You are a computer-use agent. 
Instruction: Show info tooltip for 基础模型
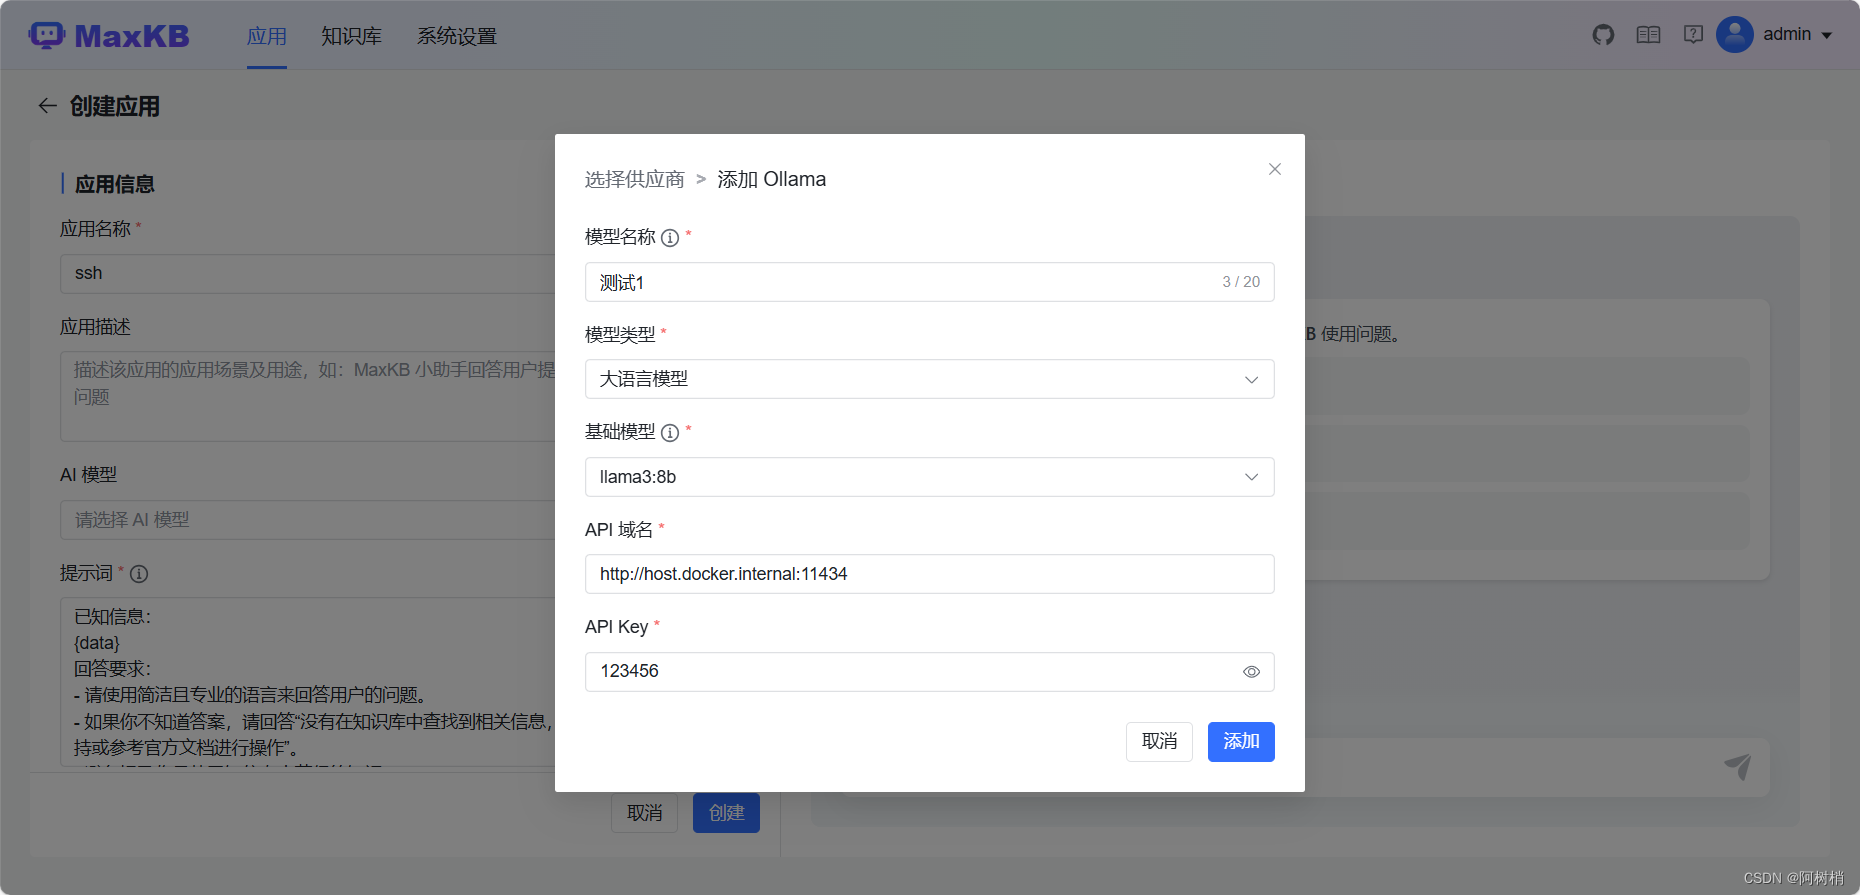670,433
